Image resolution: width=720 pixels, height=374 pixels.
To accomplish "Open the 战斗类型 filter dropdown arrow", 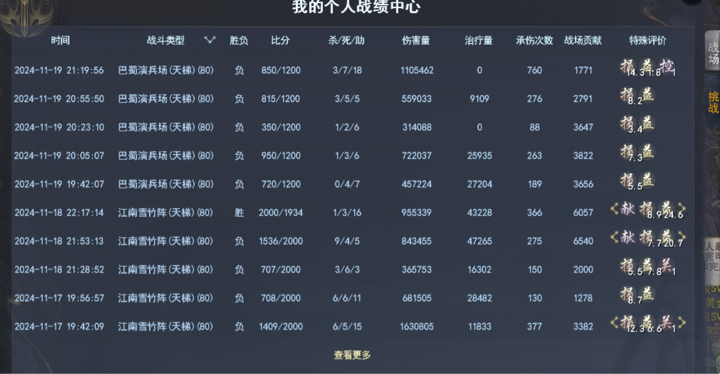I will [x=210, y=40].
